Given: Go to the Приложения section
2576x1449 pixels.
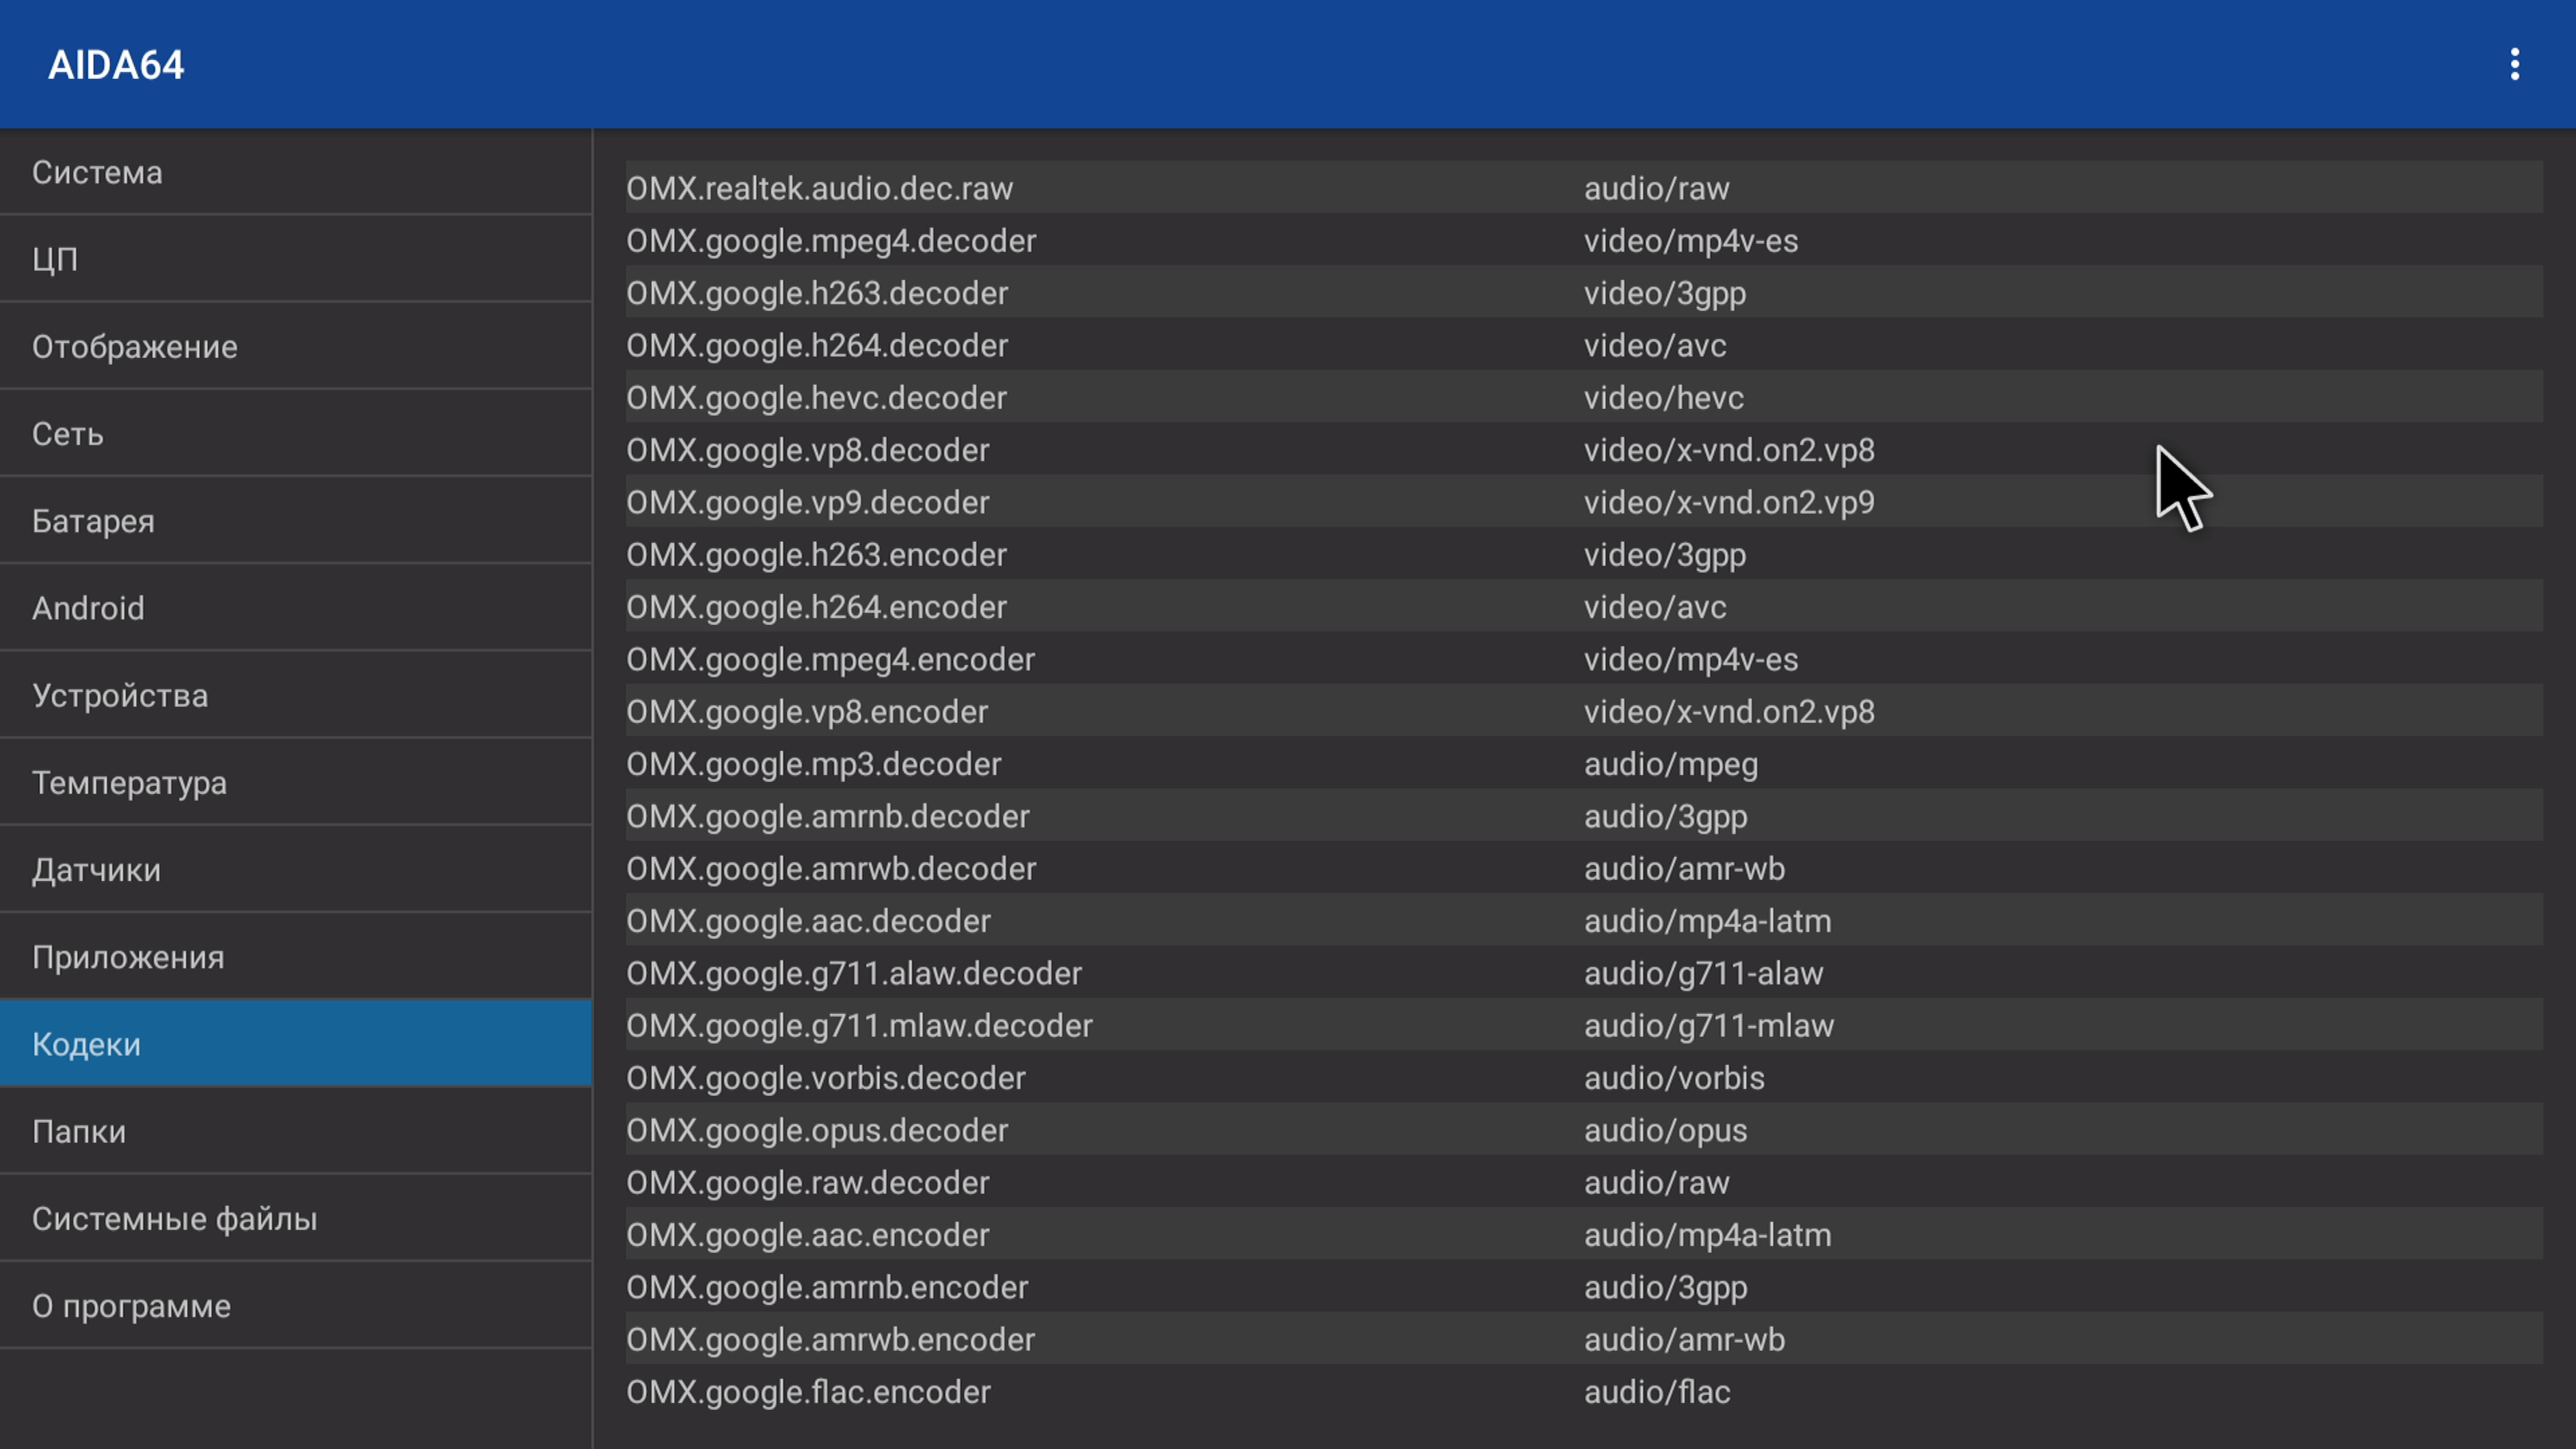Looking at the screenshot, I should pyautogui.click(x=296, y=956).
